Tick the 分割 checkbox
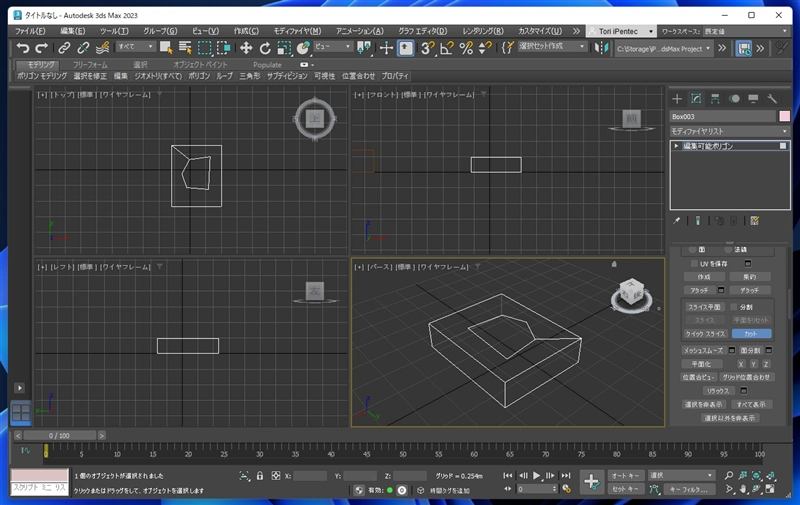Screen dimensions: 800x505 734,307
